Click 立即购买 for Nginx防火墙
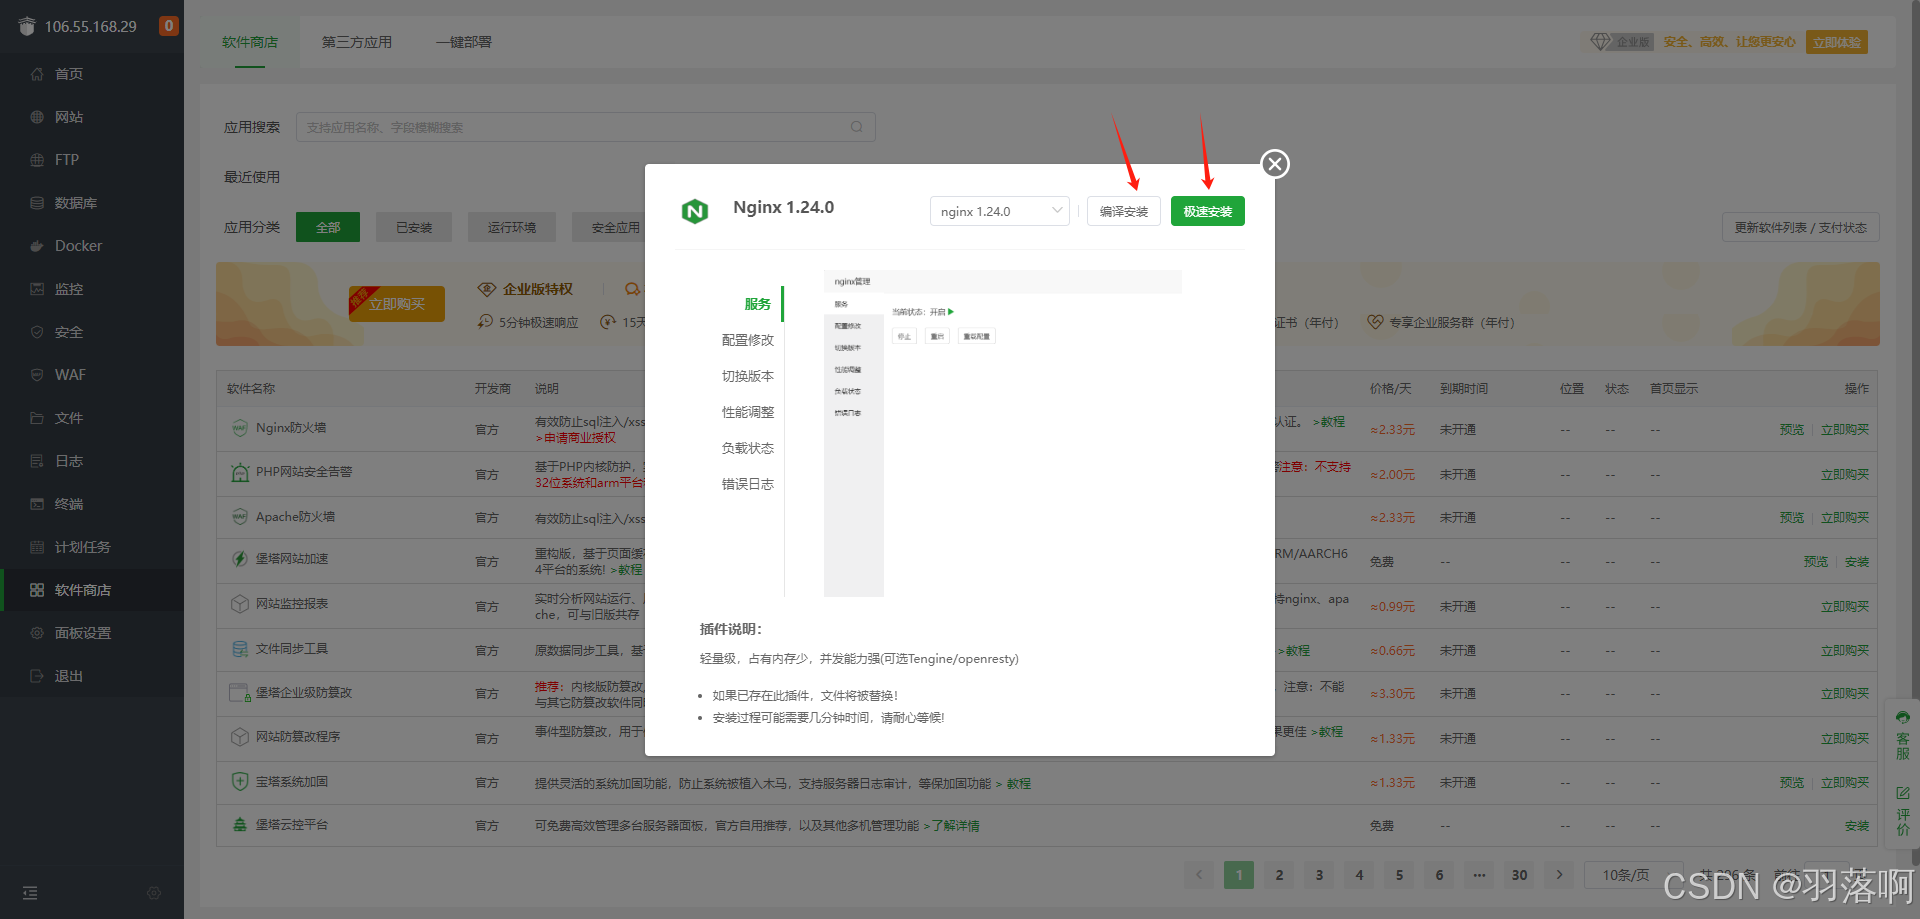This screenshot has height=919, width=1920. pos(1845,429)
